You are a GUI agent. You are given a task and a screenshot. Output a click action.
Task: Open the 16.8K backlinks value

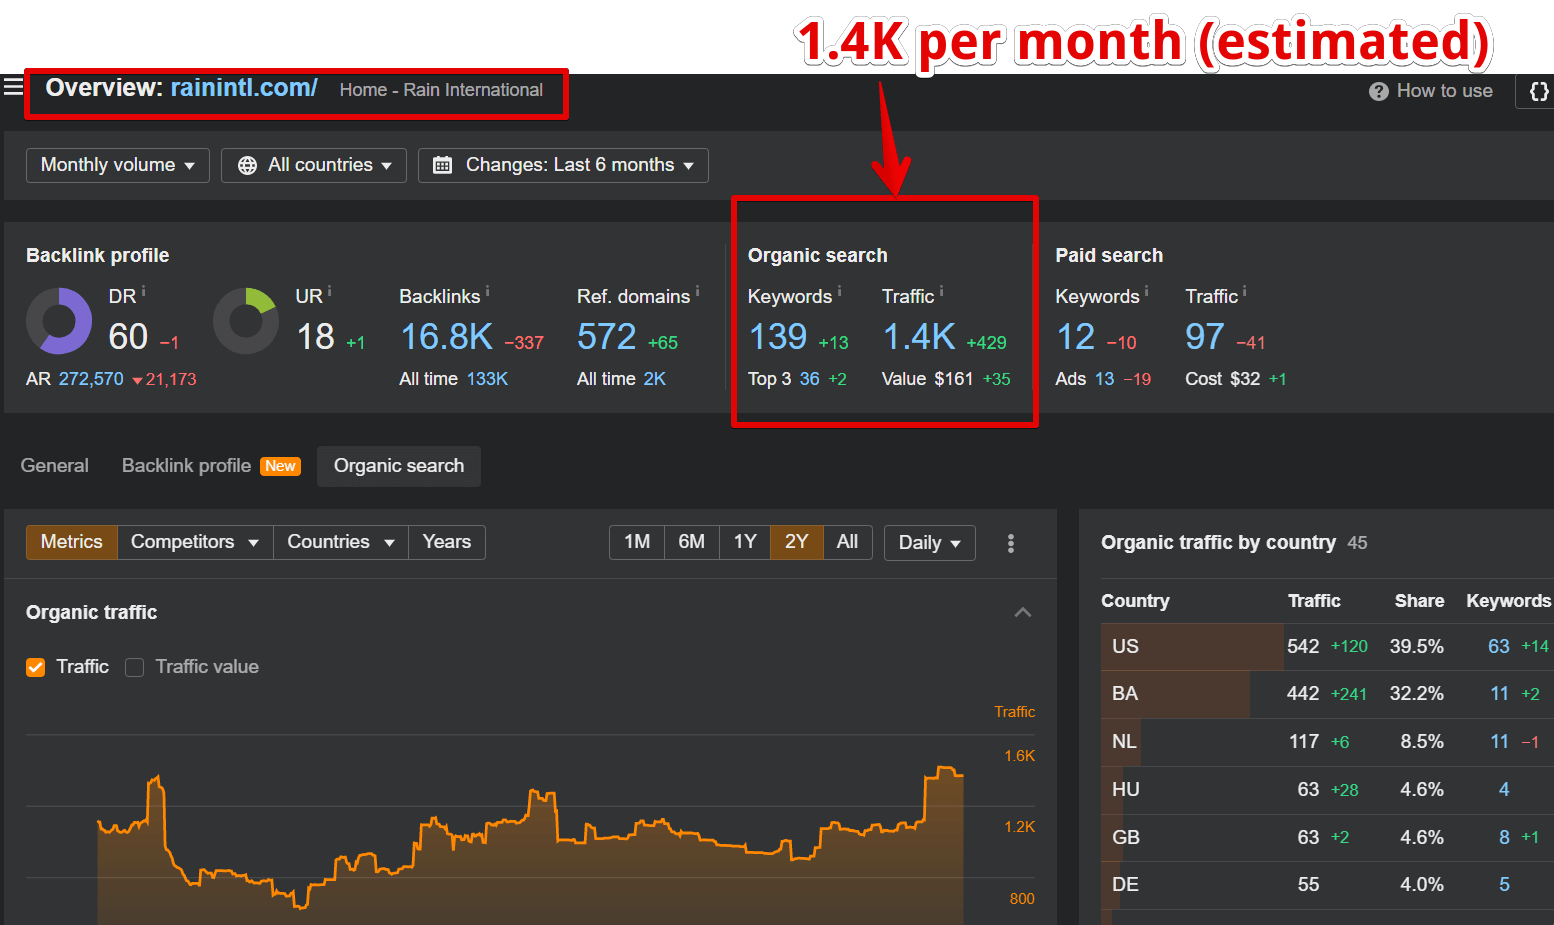pos(447,337)
